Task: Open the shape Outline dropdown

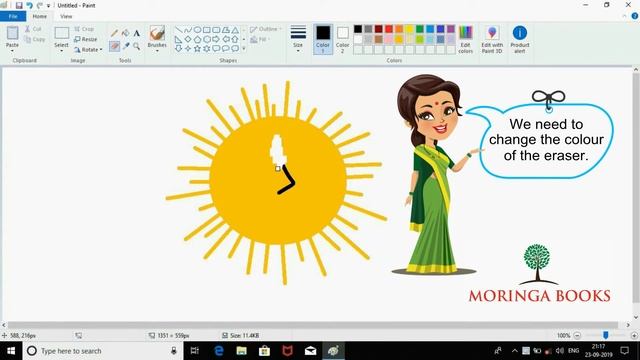Action: (266, 29)
